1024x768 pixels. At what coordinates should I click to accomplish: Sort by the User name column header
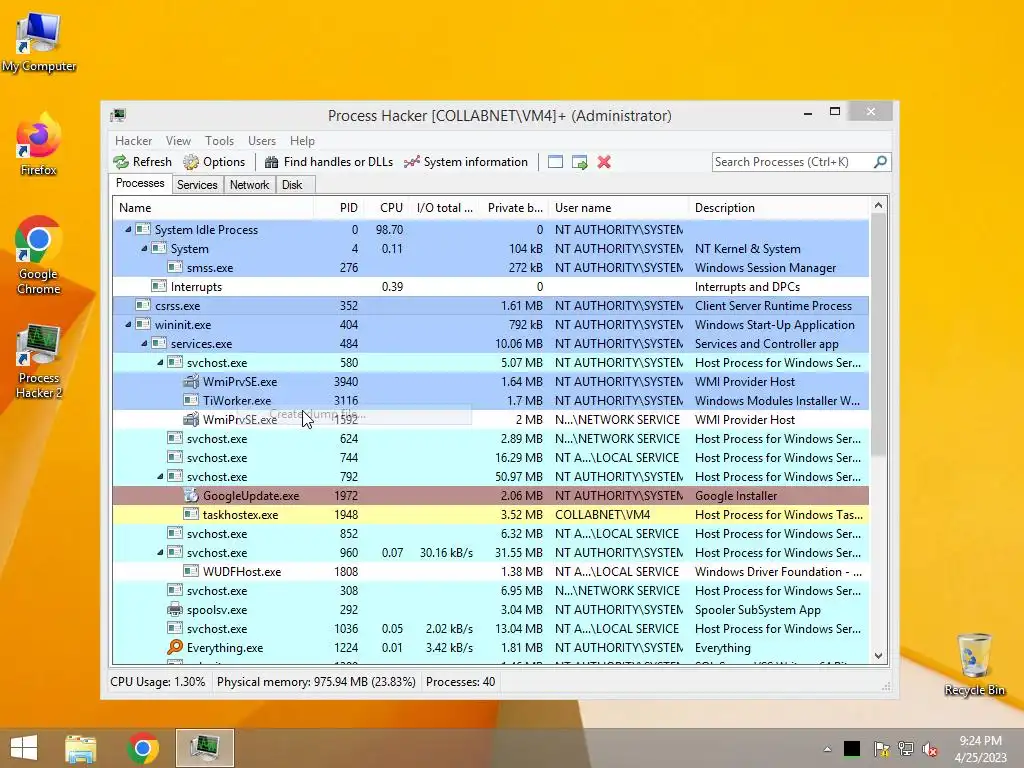(x=618, y=208)
